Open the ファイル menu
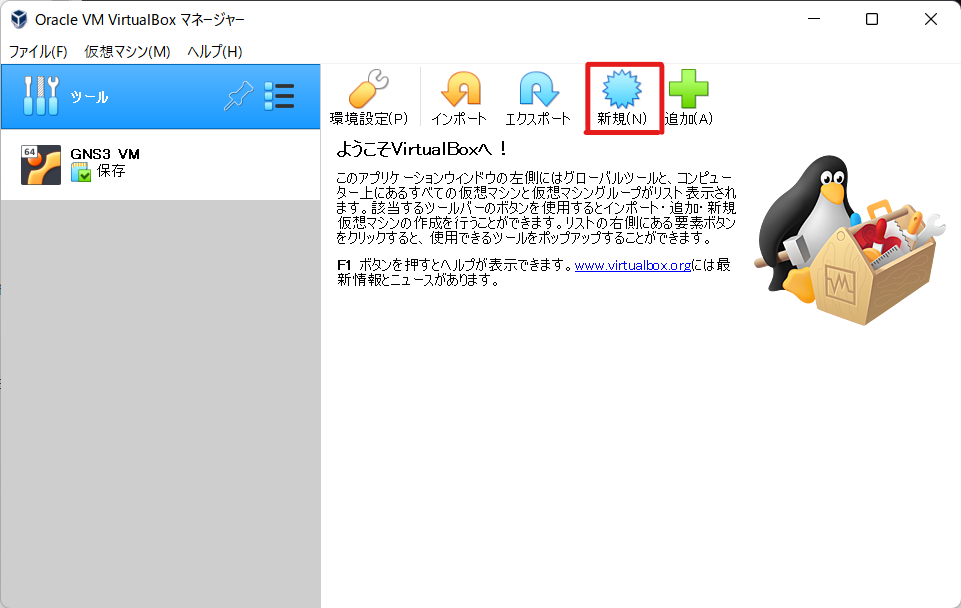Screen dimensions: 961x608 36,51
